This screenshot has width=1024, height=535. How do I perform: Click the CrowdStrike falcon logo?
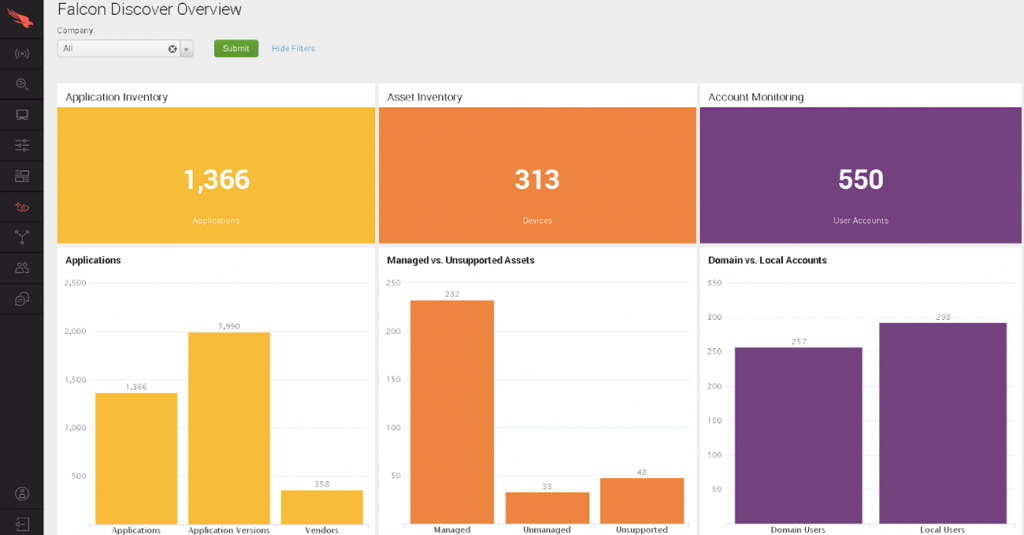click(x=21, y=17)
